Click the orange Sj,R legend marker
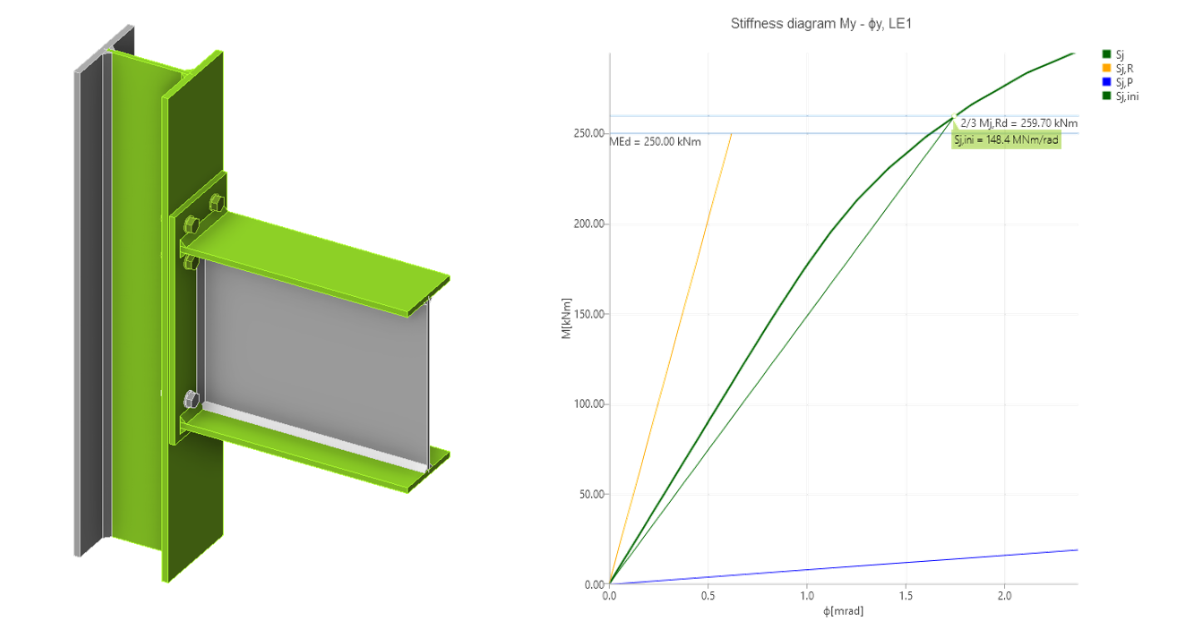Image resolution: width=1200 pixels, height=630 pixels. click(x=1106, y=68)
